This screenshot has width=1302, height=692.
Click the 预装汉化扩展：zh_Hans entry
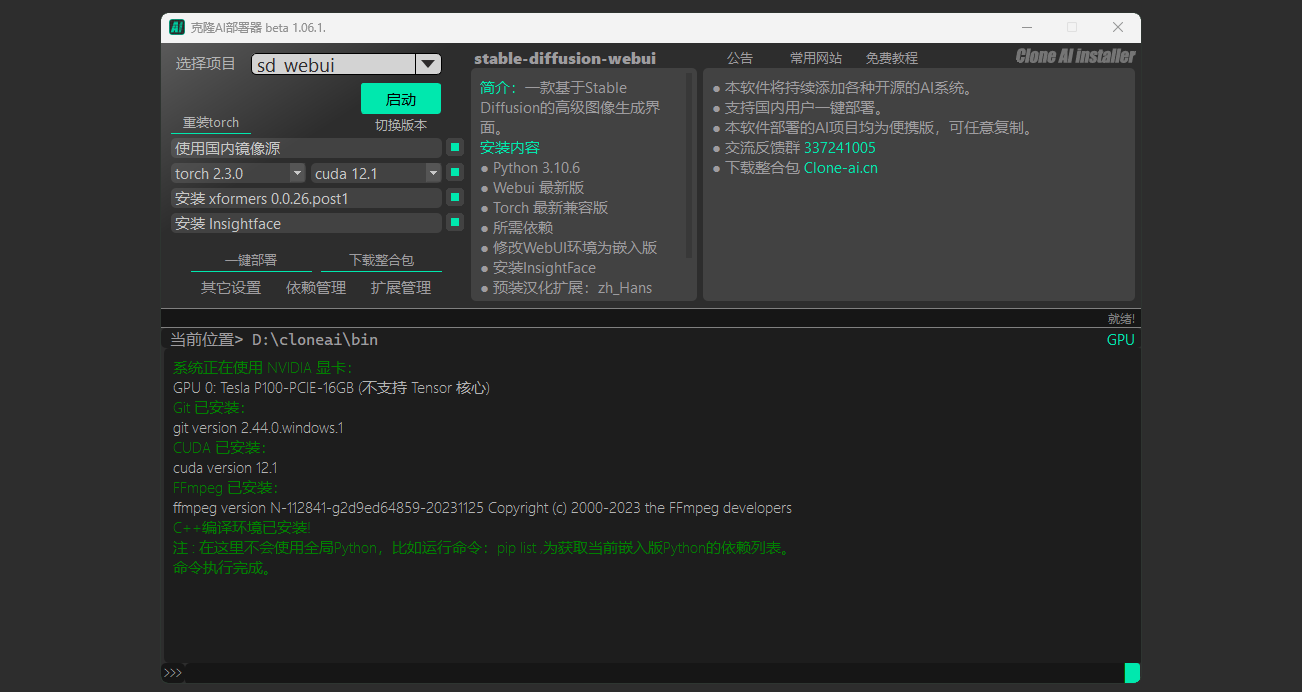click(572, 288)
